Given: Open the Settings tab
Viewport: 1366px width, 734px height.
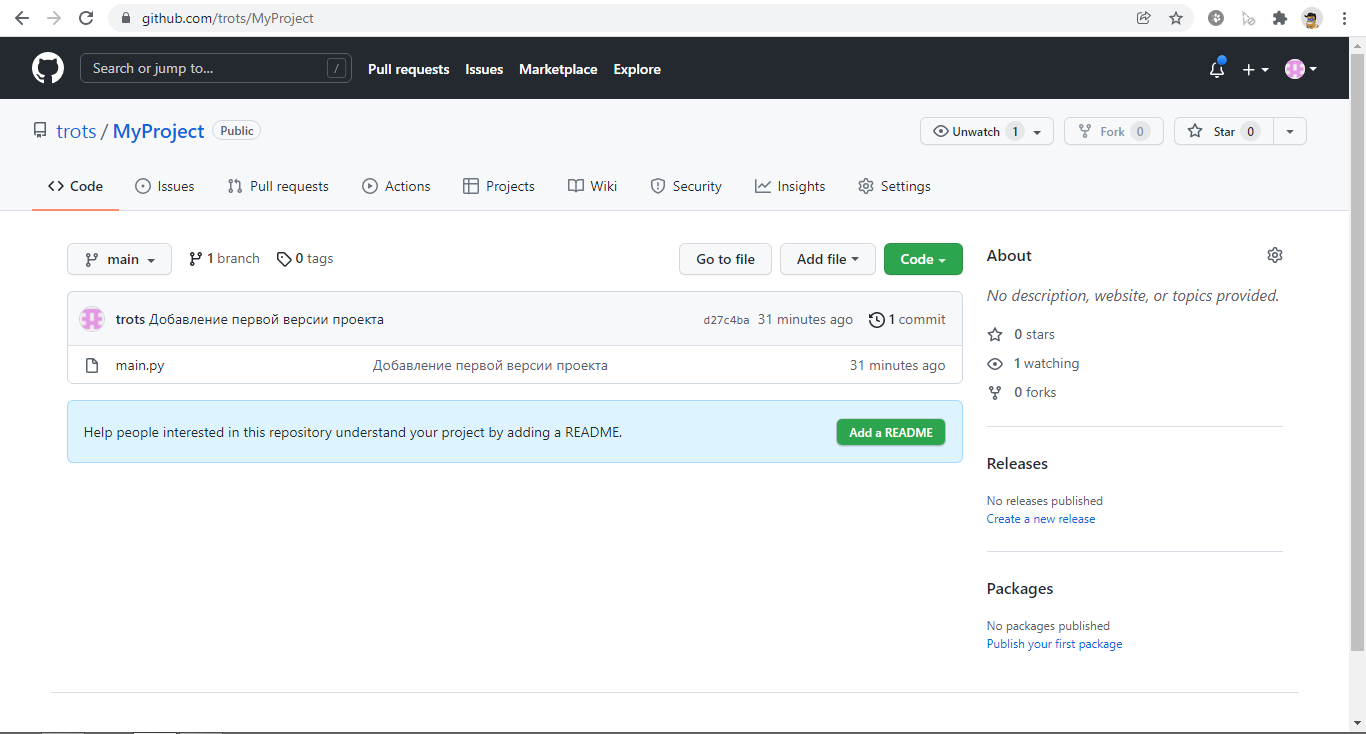Looking at the screenshot, I should tap(894, 186).
